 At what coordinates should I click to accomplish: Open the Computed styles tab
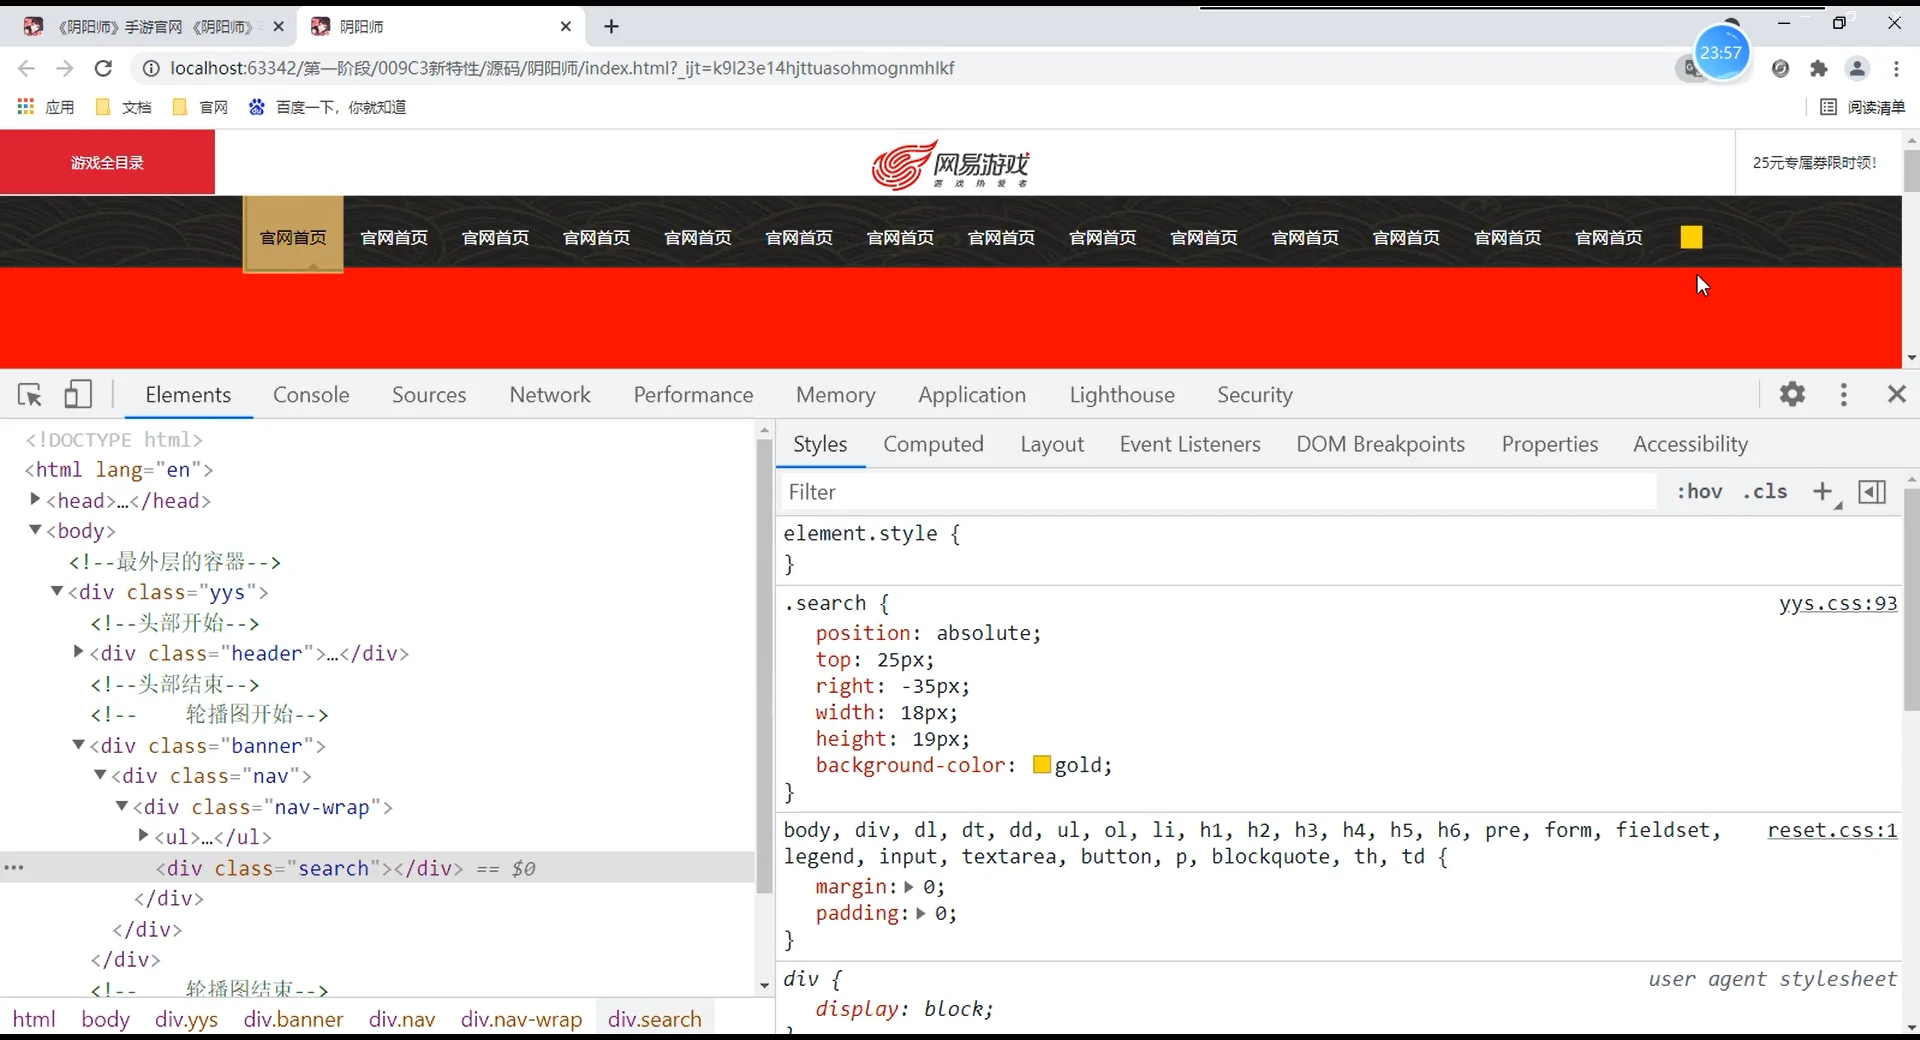pos(933,444)
